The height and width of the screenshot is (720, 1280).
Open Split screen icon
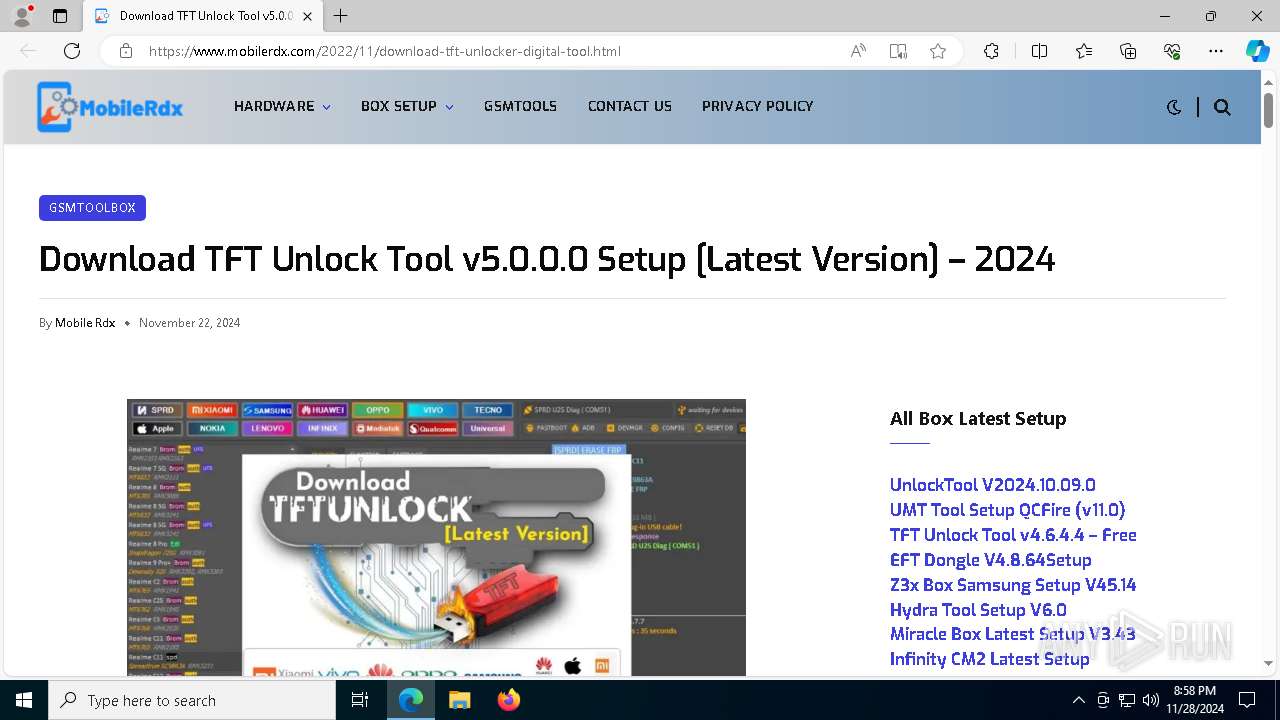coord(1039,51)
